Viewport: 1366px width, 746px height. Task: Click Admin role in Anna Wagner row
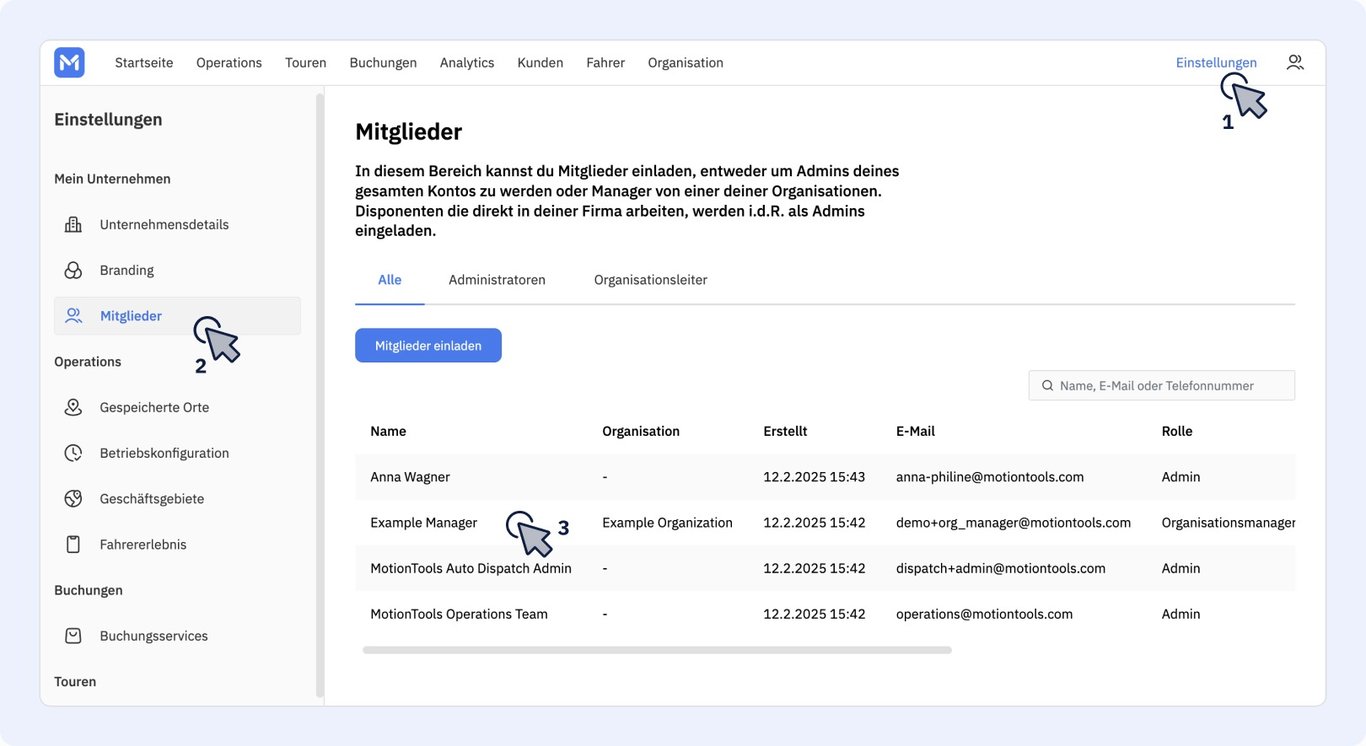point(1181,477)
